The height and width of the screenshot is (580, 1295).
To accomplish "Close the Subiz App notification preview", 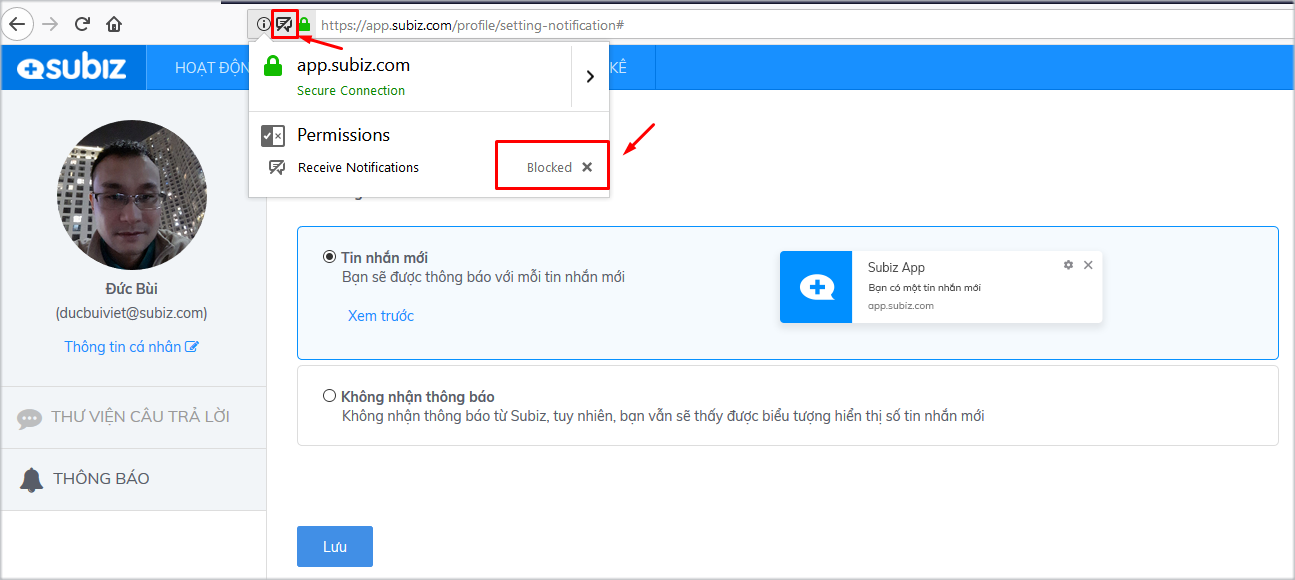I will pyautogui.click(x=1088, y=265).
